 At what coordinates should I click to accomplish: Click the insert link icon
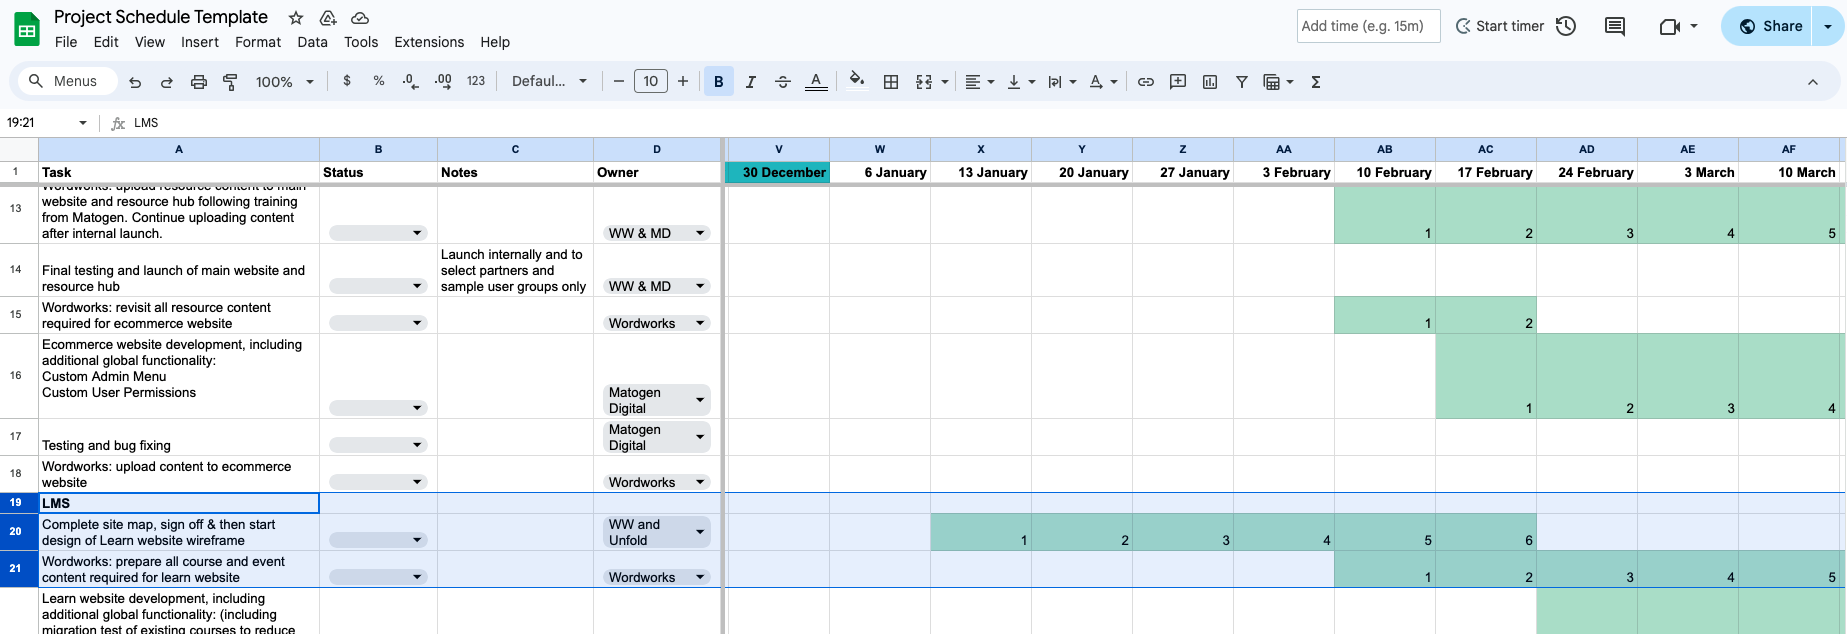1146,82
